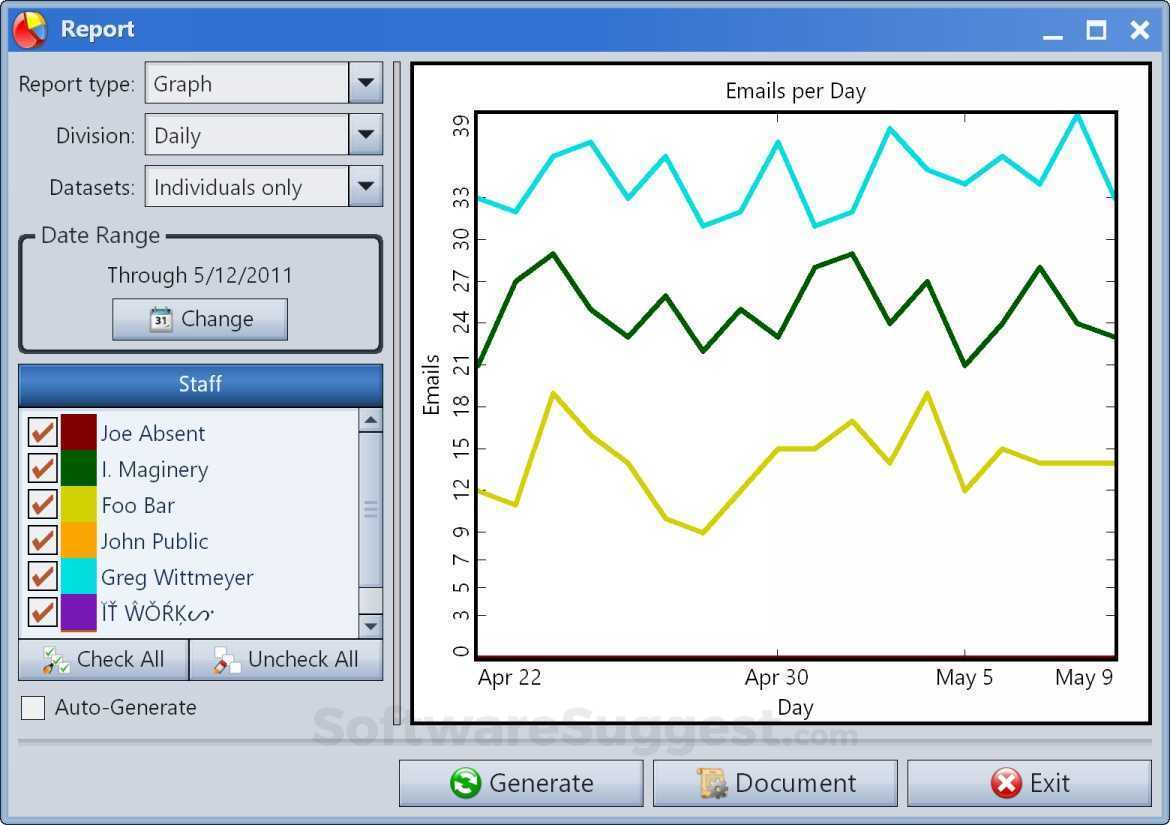Click the Apr 22 axis label
The height and width of the screenshot is (825, 1170).
[x=510, y=677]
